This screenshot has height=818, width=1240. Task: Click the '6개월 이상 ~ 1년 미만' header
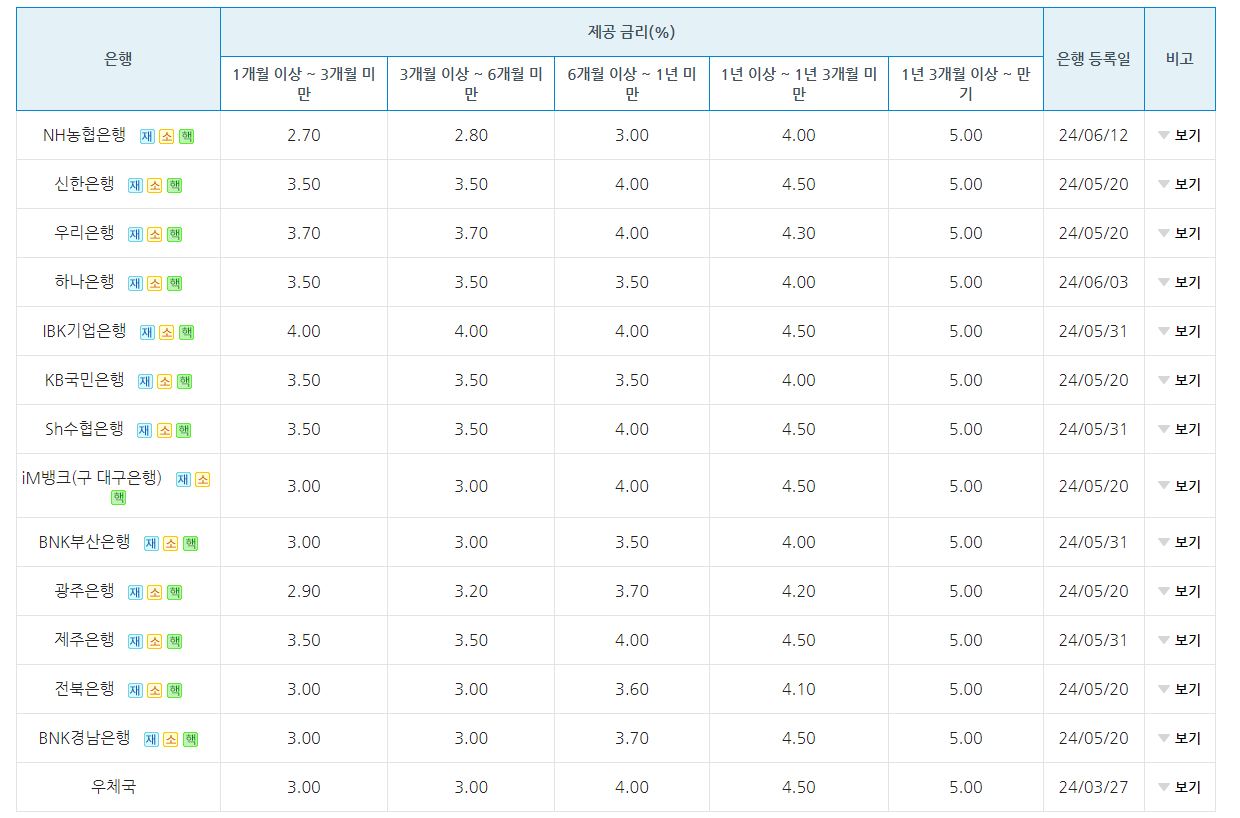pyautogui.click(x=632, y=84)
